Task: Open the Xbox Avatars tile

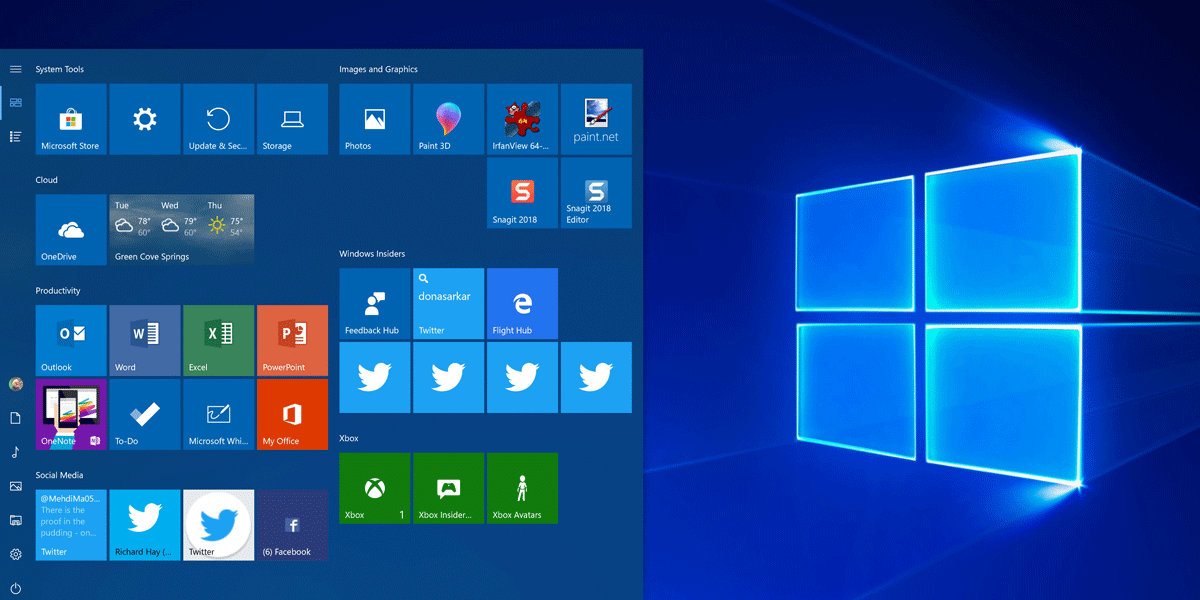Action: (x=522, y=488)
